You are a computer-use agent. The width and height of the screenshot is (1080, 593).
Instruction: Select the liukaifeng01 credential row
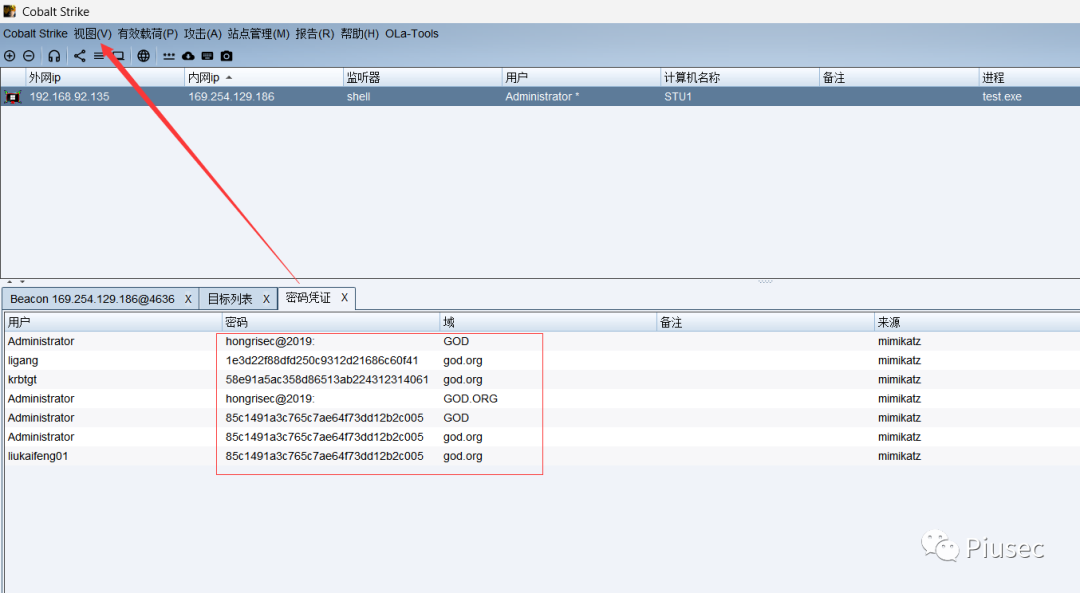point(541,457)
